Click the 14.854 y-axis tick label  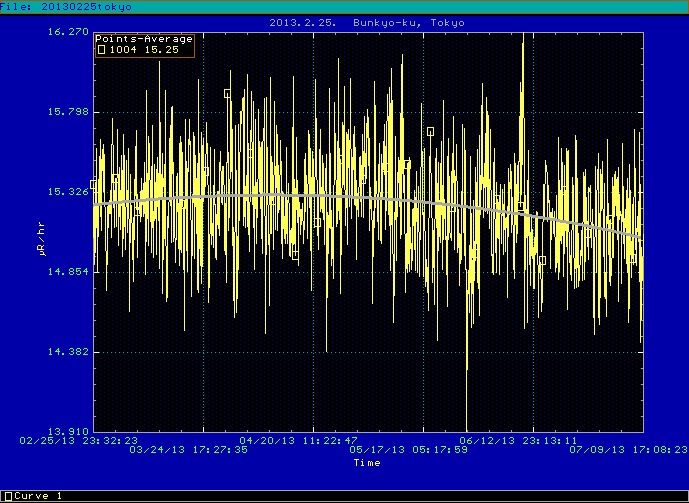(x=69, y=272)
